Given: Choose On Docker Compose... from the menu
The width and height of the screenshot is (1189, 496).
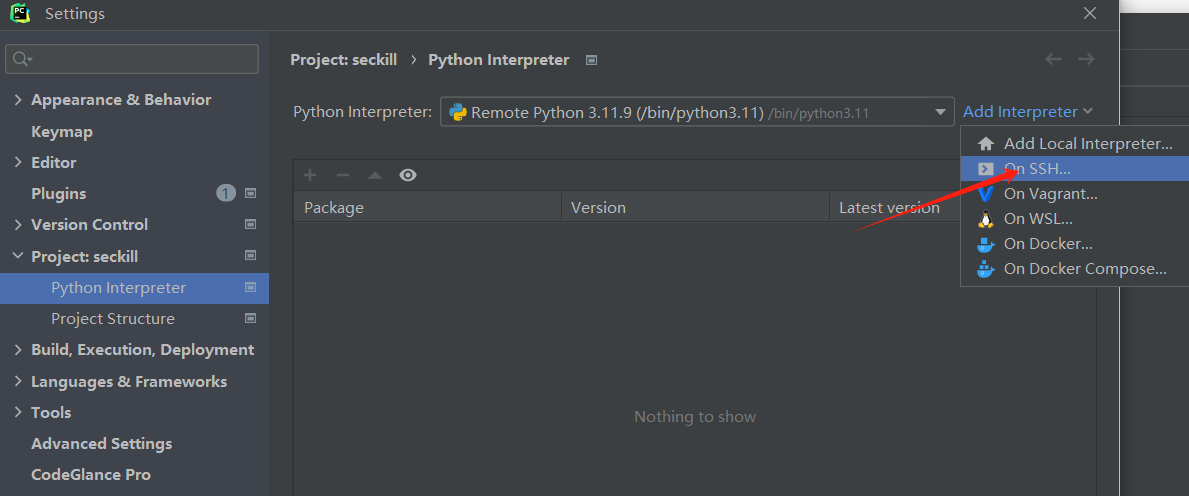Looking at the screenshot, I should [x=1085, y=268].
